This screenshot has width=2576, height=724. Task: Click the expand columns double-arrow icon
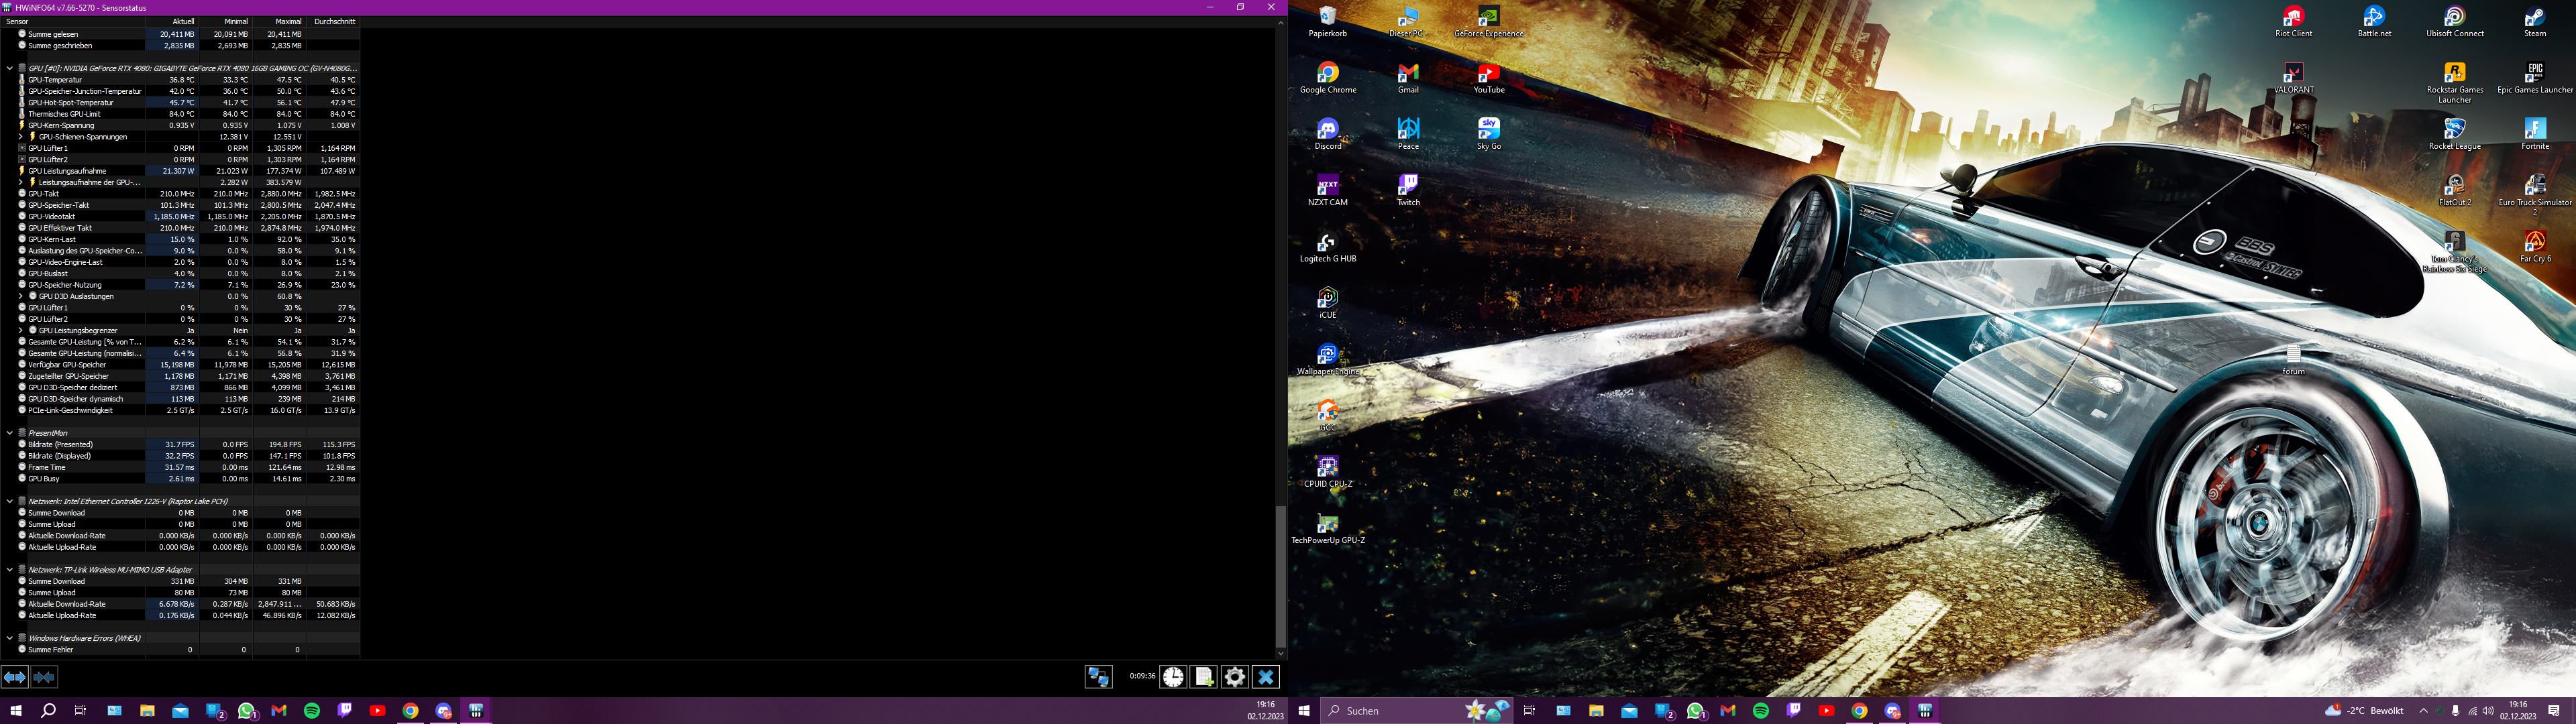pyautogui.click(x=14, y=677)
